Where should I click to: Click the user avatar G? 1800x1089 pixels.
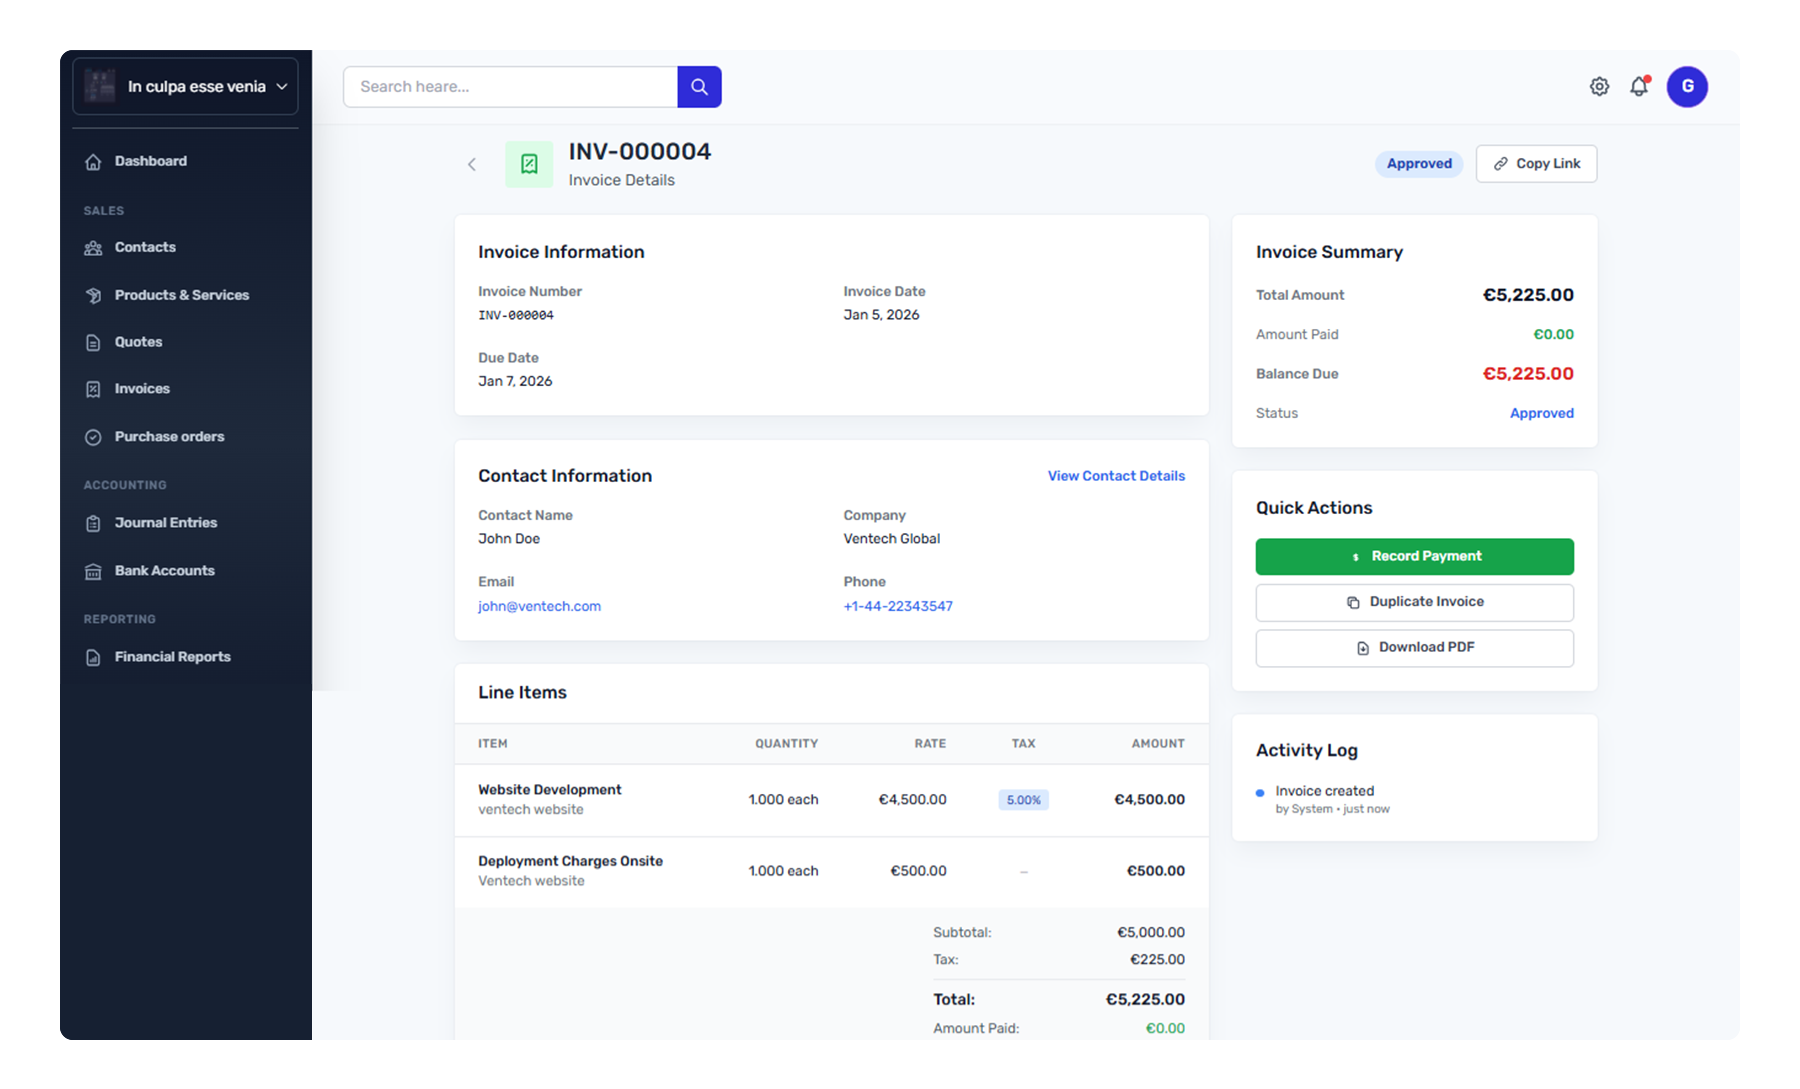coord(1686,87)
